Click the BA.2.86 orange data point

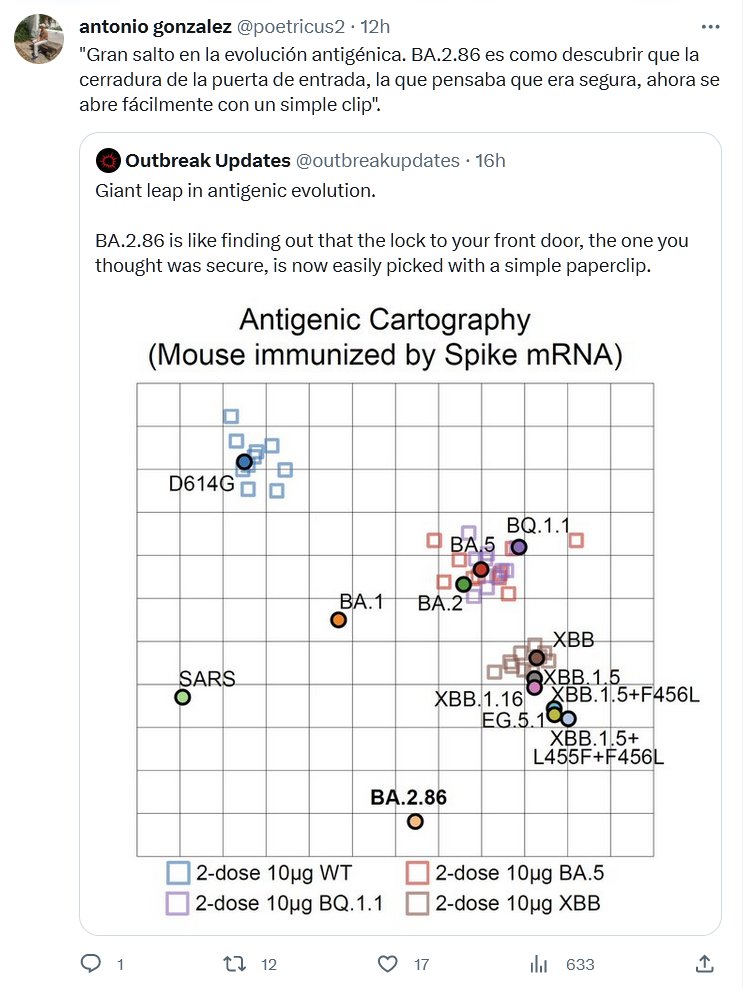pyautogui.click(x=415, y=822)
